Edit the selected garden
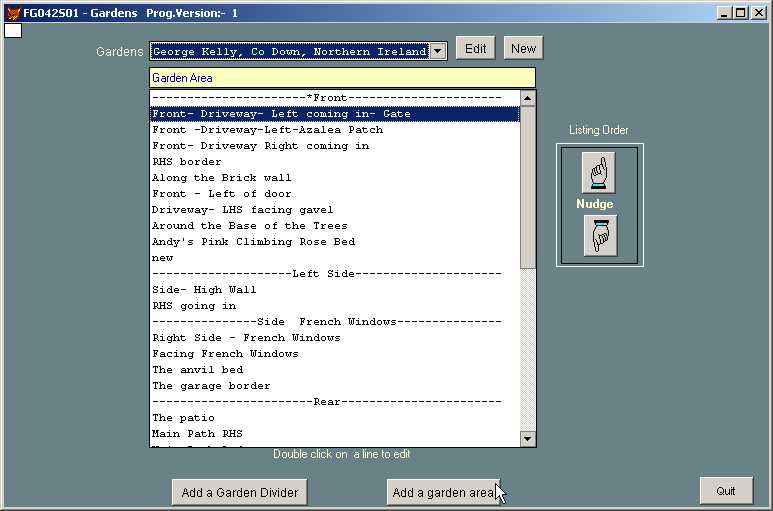Viewport: 773px width, 511px height. tap(475, 48)
